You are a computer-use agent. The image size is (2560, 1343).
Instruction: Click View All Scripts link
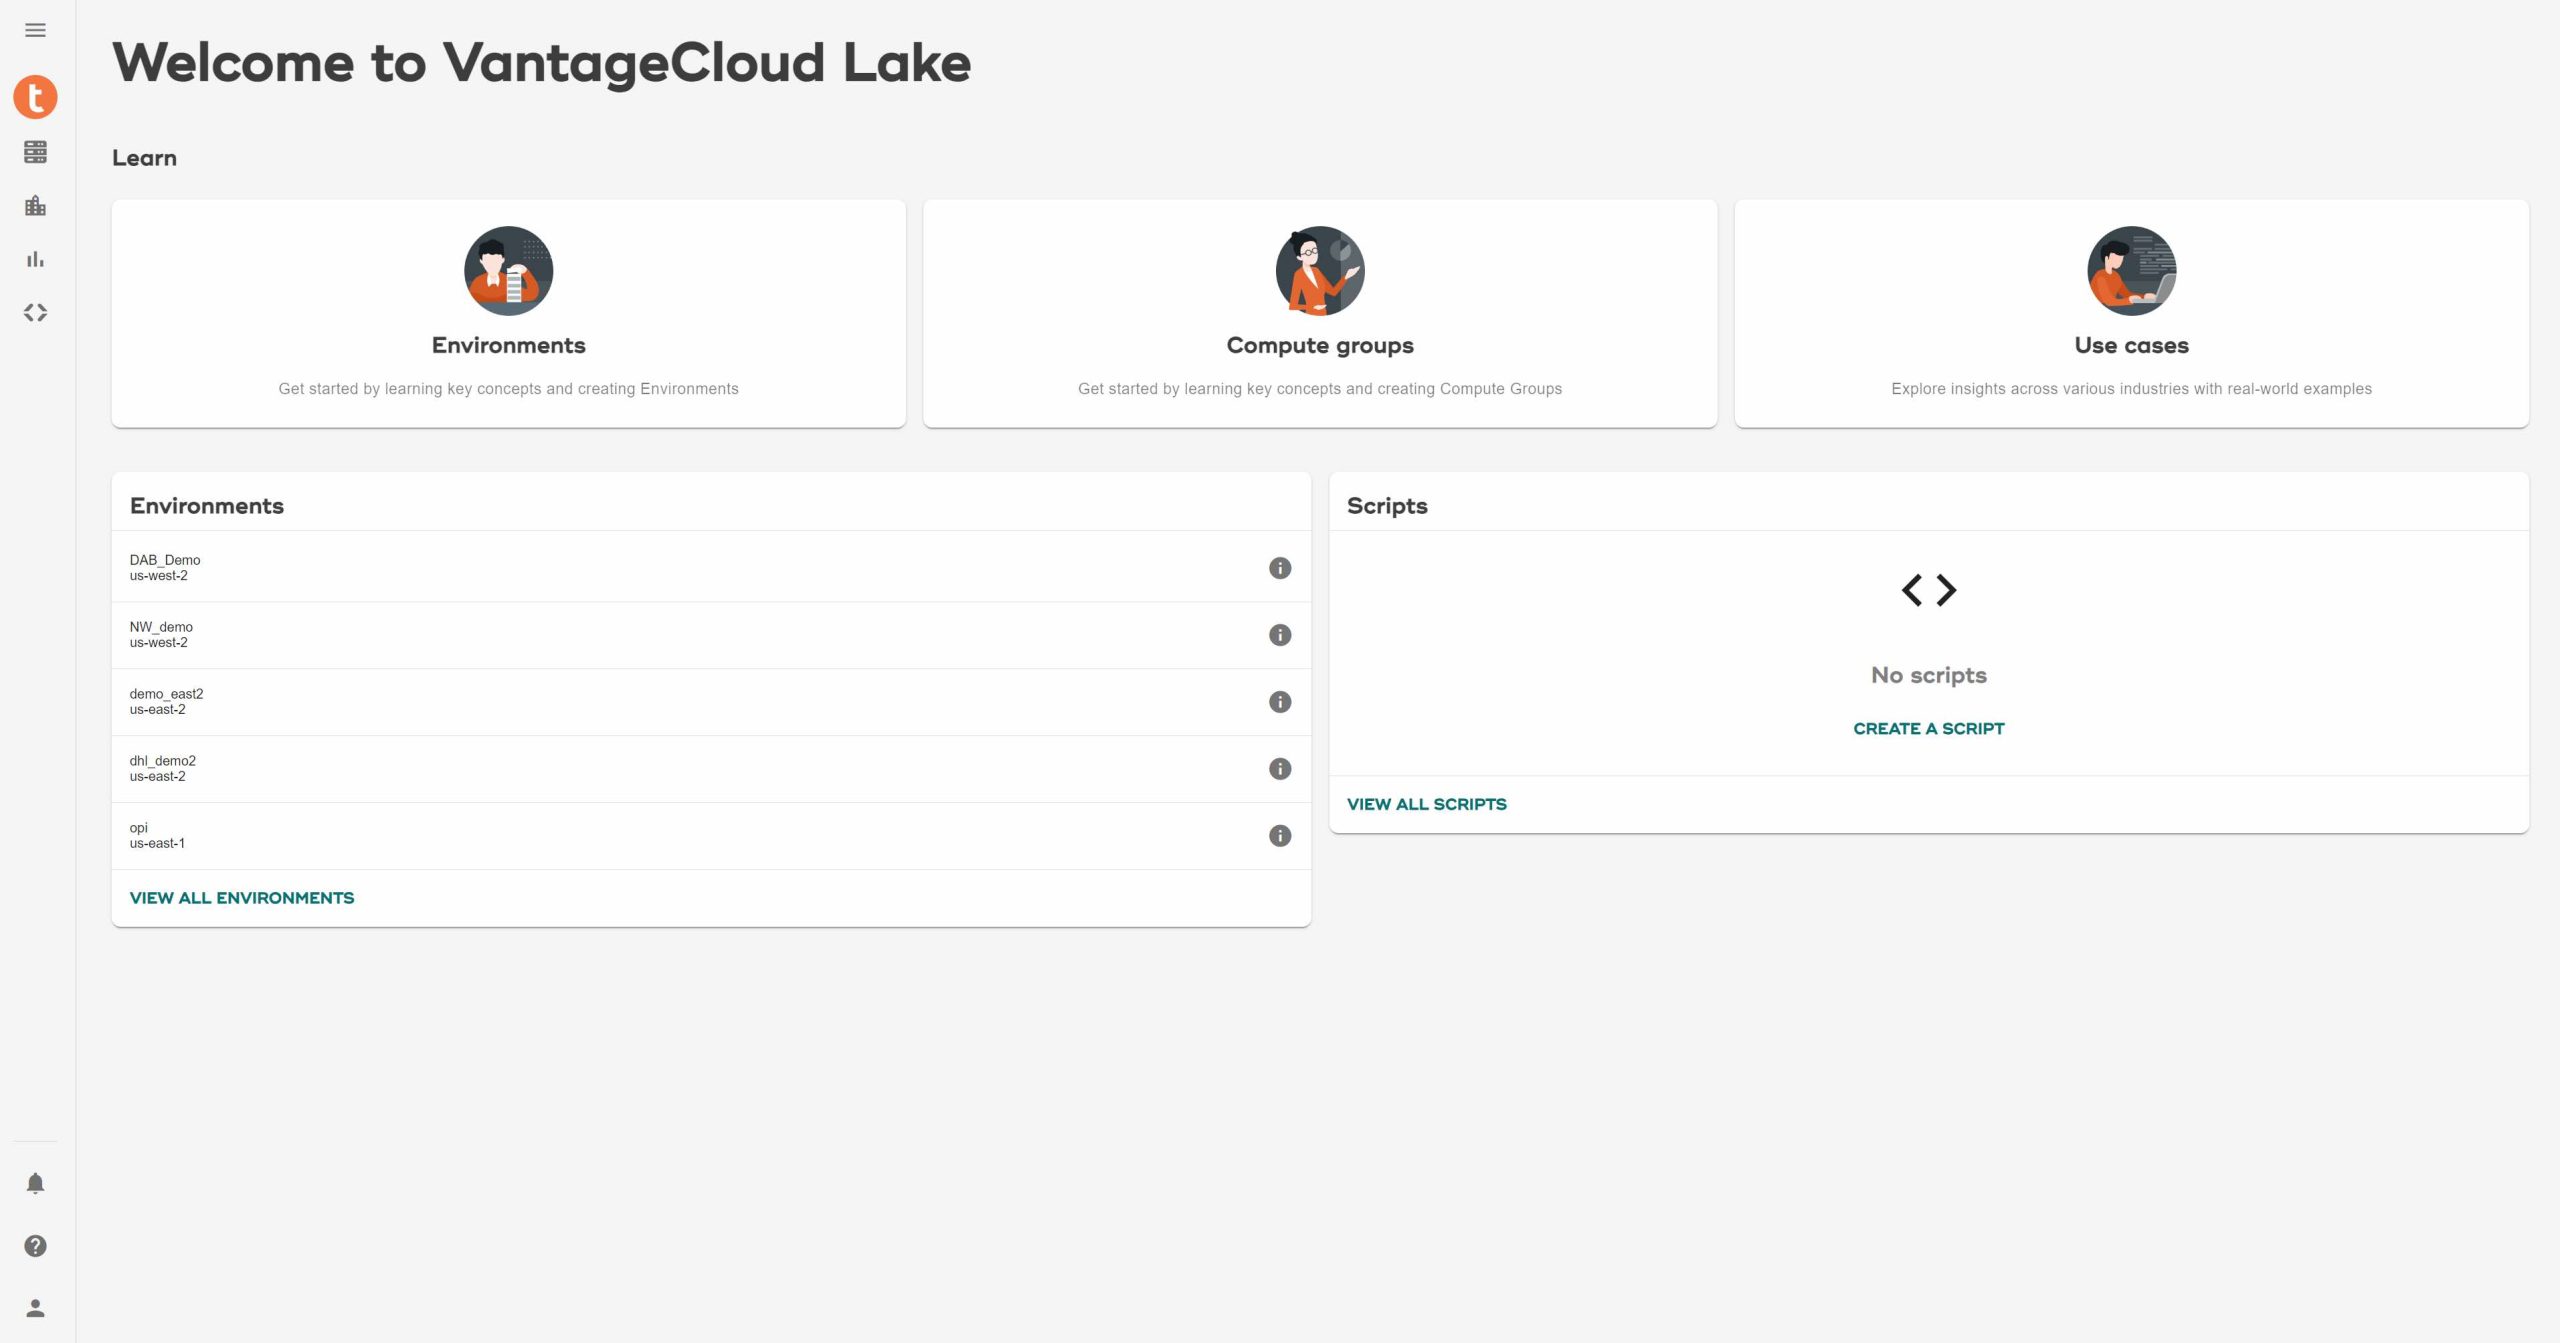(x=1426, y=804)
